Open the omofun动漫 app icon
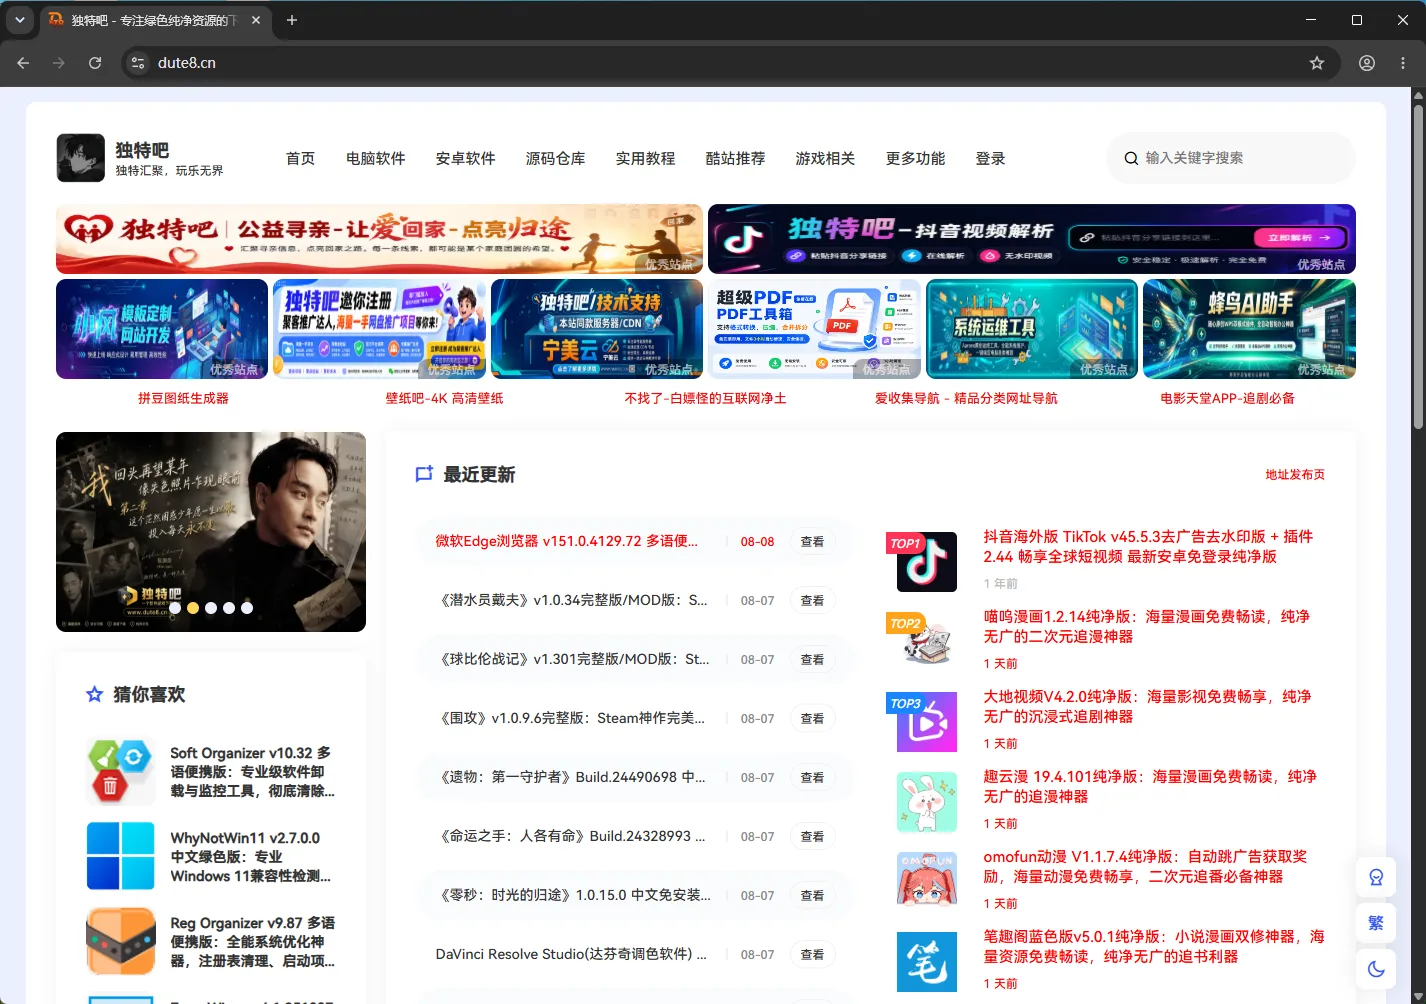This screenshot has width=1426, height=1004. (x=927, y=882)
